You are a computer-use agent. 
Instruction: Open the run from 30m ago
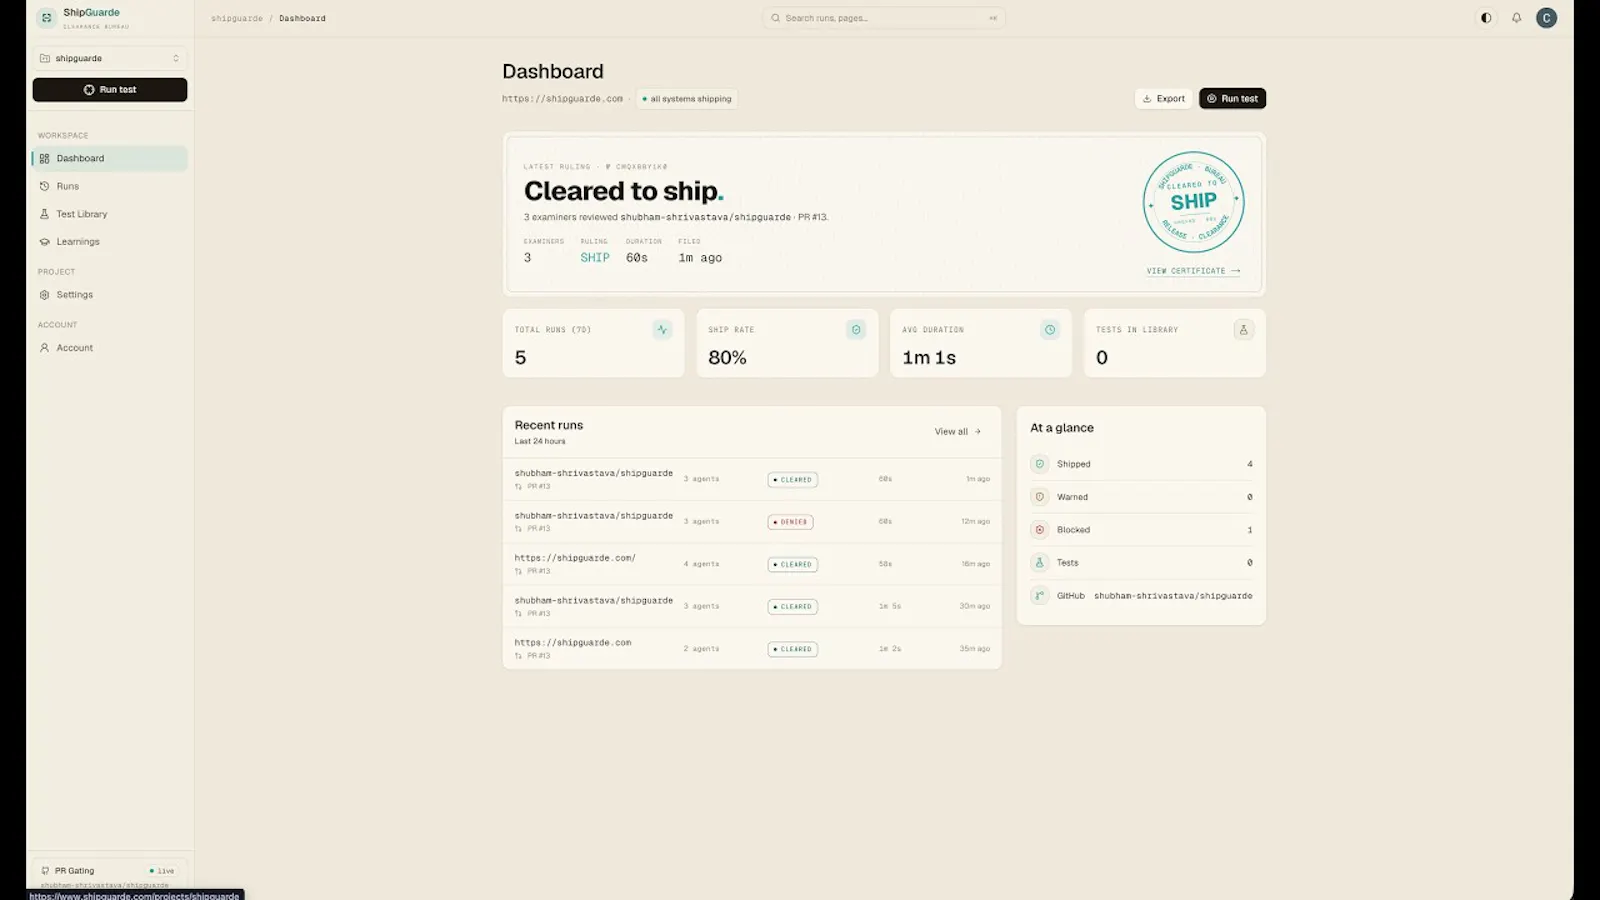coord(752,606)
